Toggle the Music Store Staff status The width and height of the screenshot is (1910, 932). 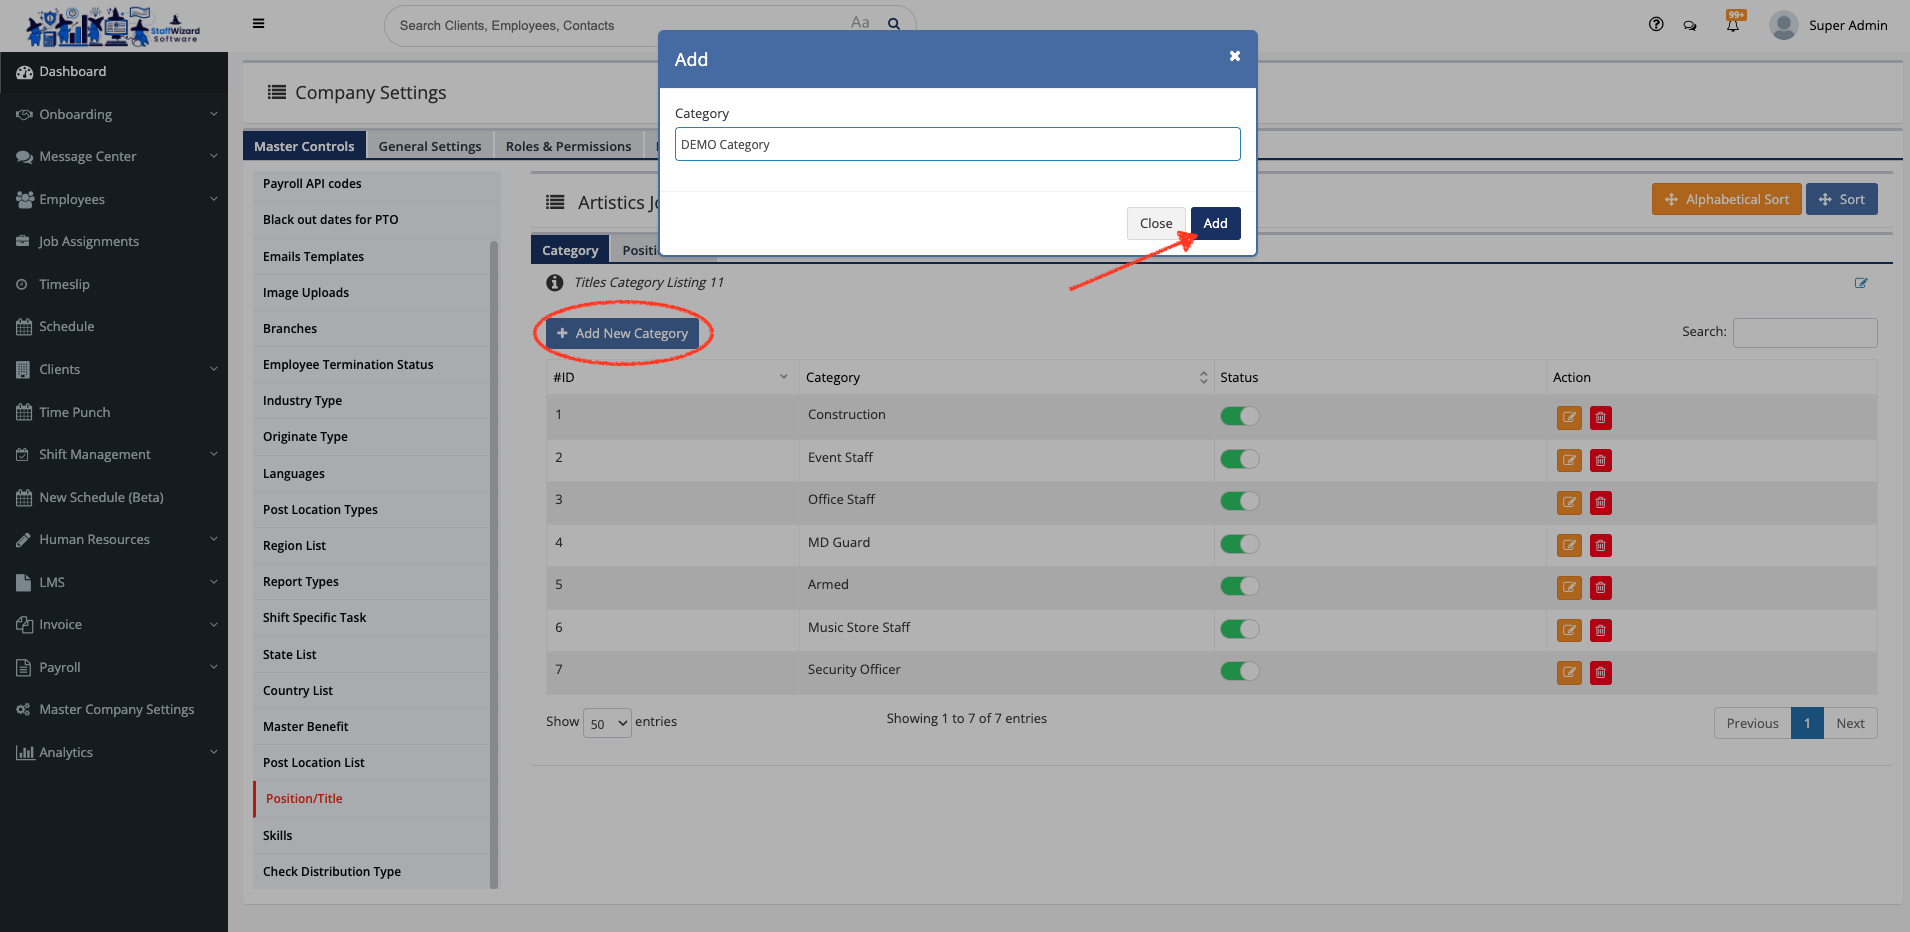[x=1239, y=629]
